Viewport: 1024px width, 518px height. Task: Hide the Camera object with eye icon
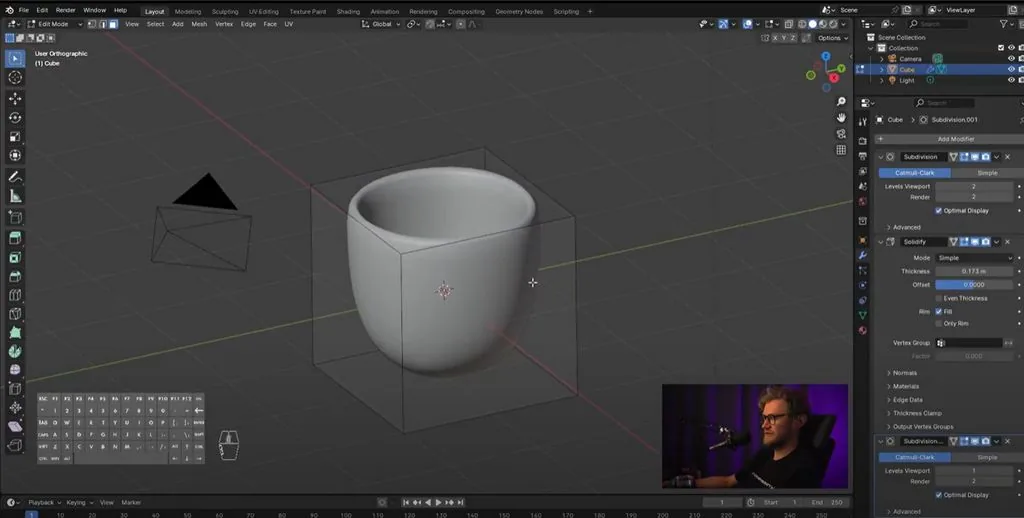point(1011,59)
